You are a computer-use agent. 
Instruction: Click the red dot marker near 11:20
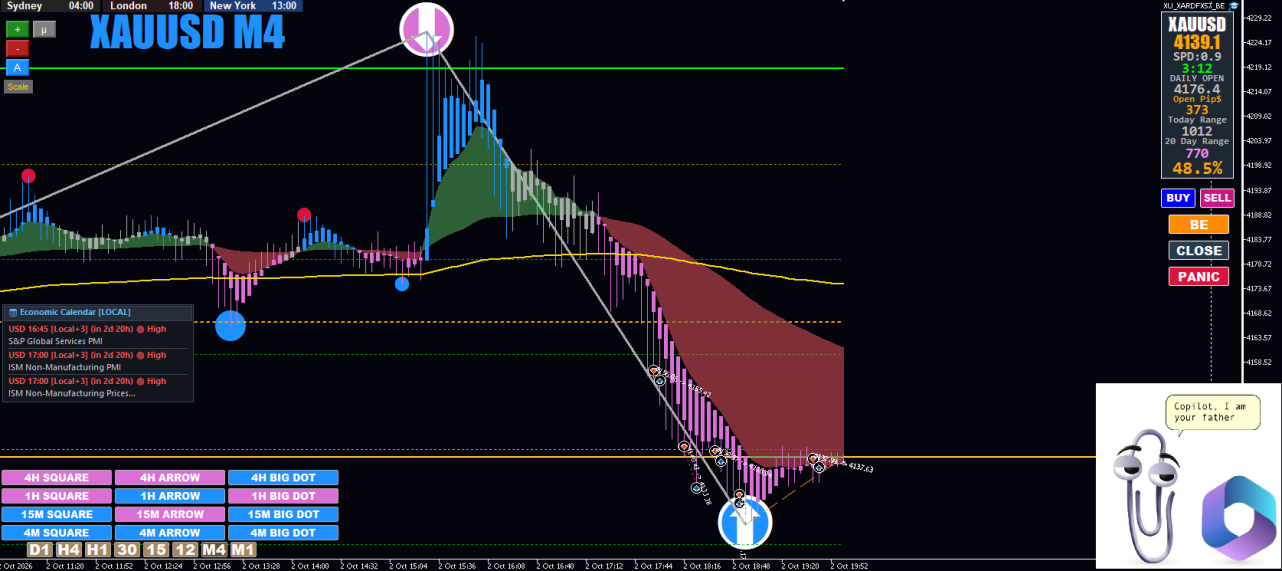click(28, 177)
